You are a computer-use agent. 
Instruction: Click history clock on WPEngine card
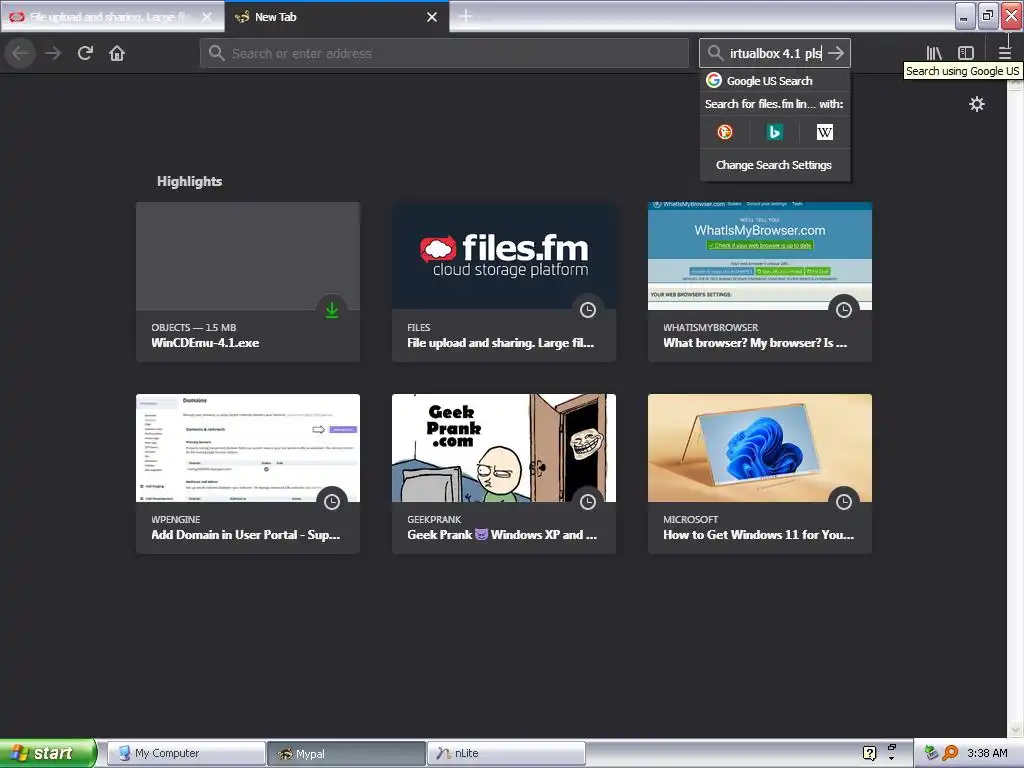(x=332, y=502)
